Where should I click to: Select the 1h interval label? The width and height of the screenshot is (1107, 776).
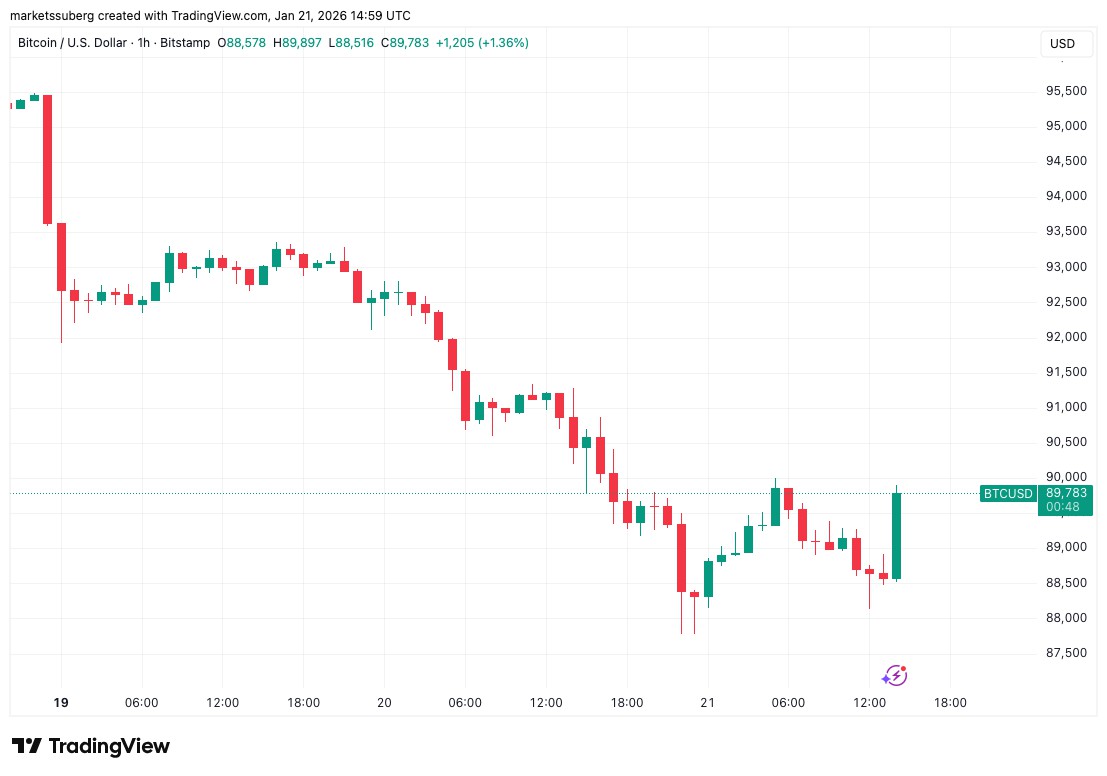143,43
